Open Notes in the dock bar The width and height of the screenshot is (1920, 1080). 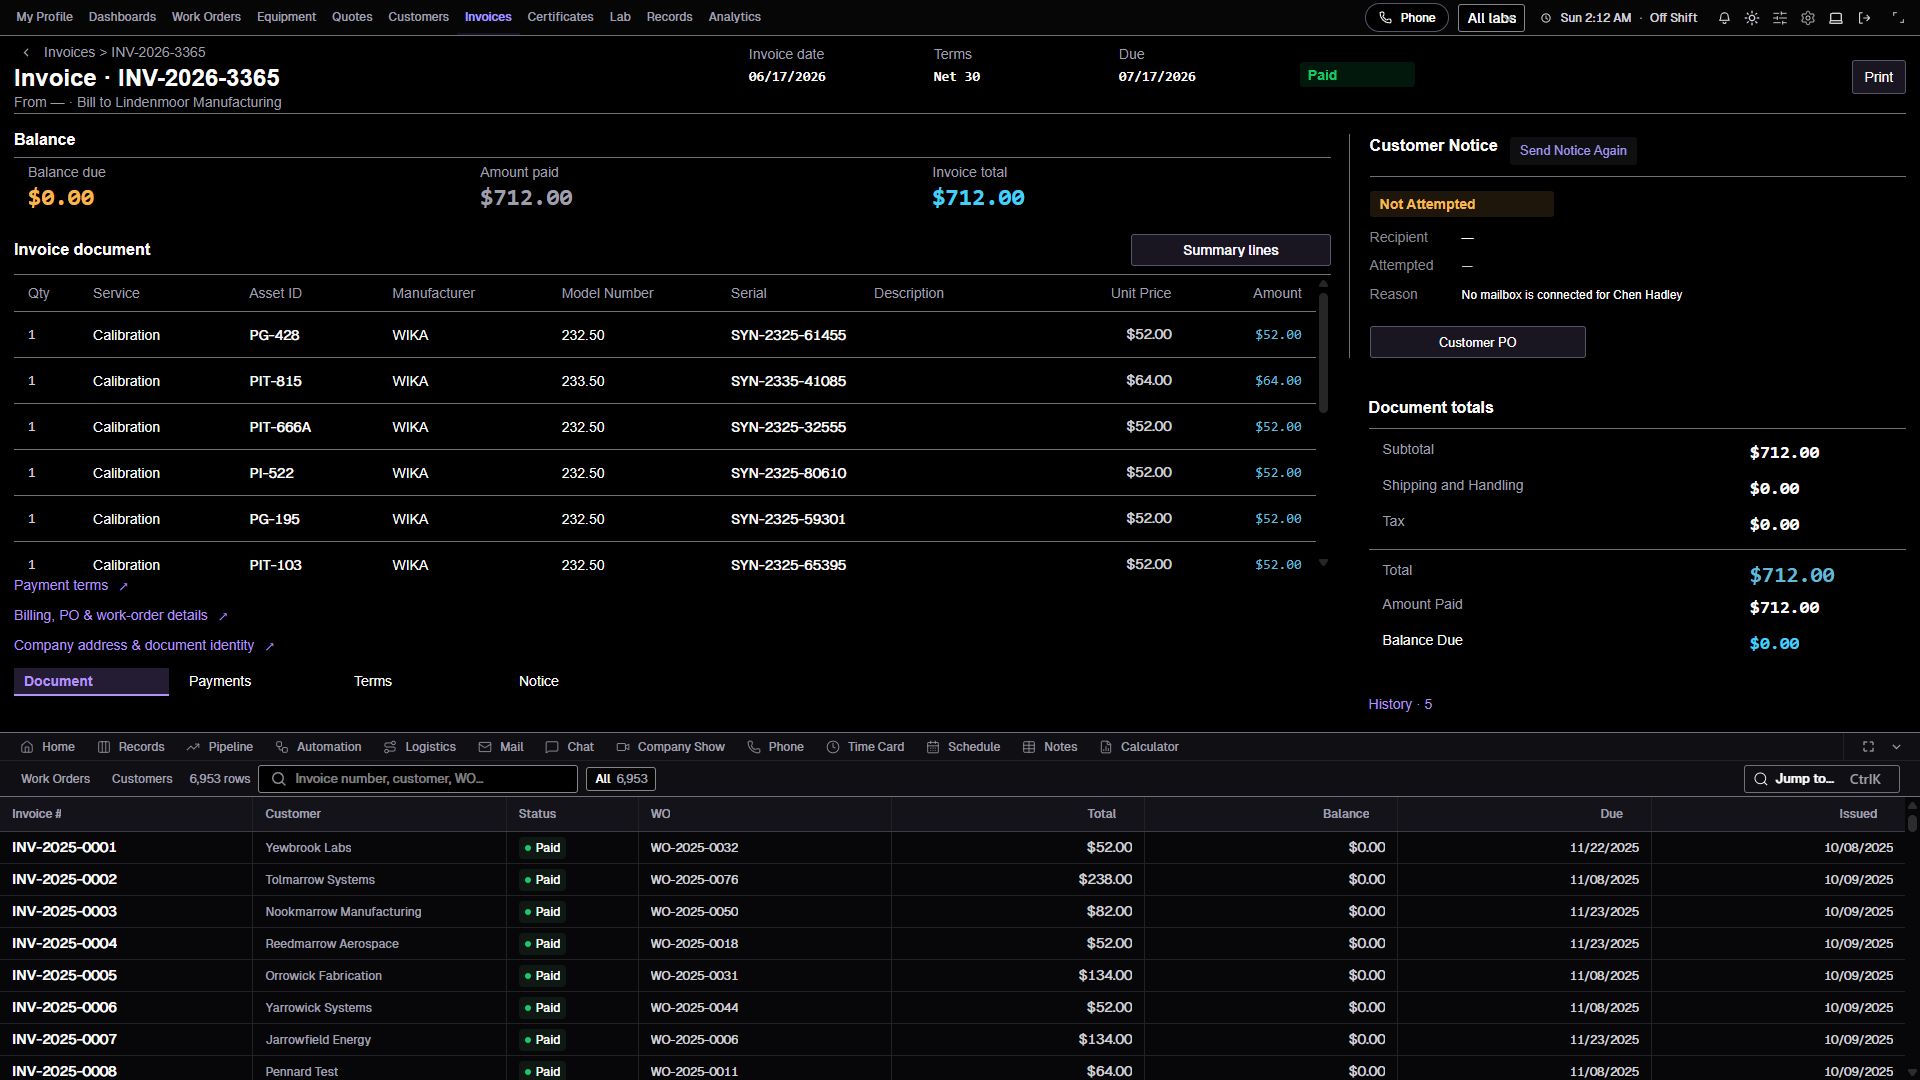(x=1049, y=747)
